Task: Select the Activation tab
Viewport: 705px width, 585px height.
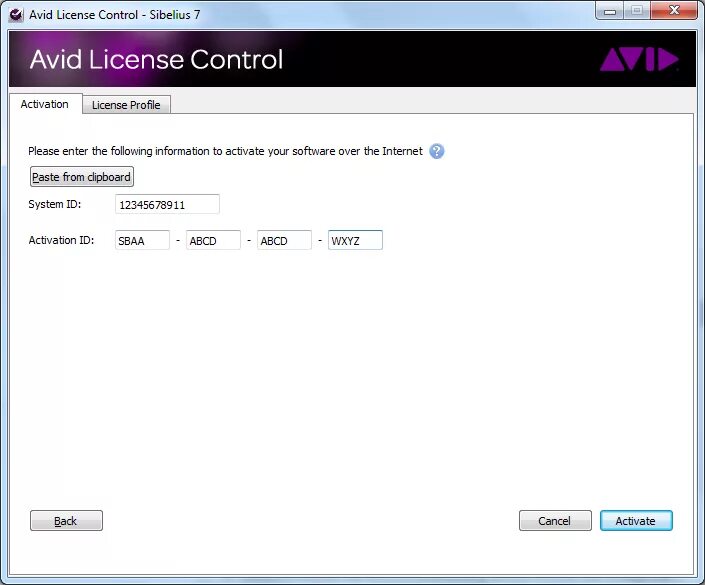Action: [45, 104]
